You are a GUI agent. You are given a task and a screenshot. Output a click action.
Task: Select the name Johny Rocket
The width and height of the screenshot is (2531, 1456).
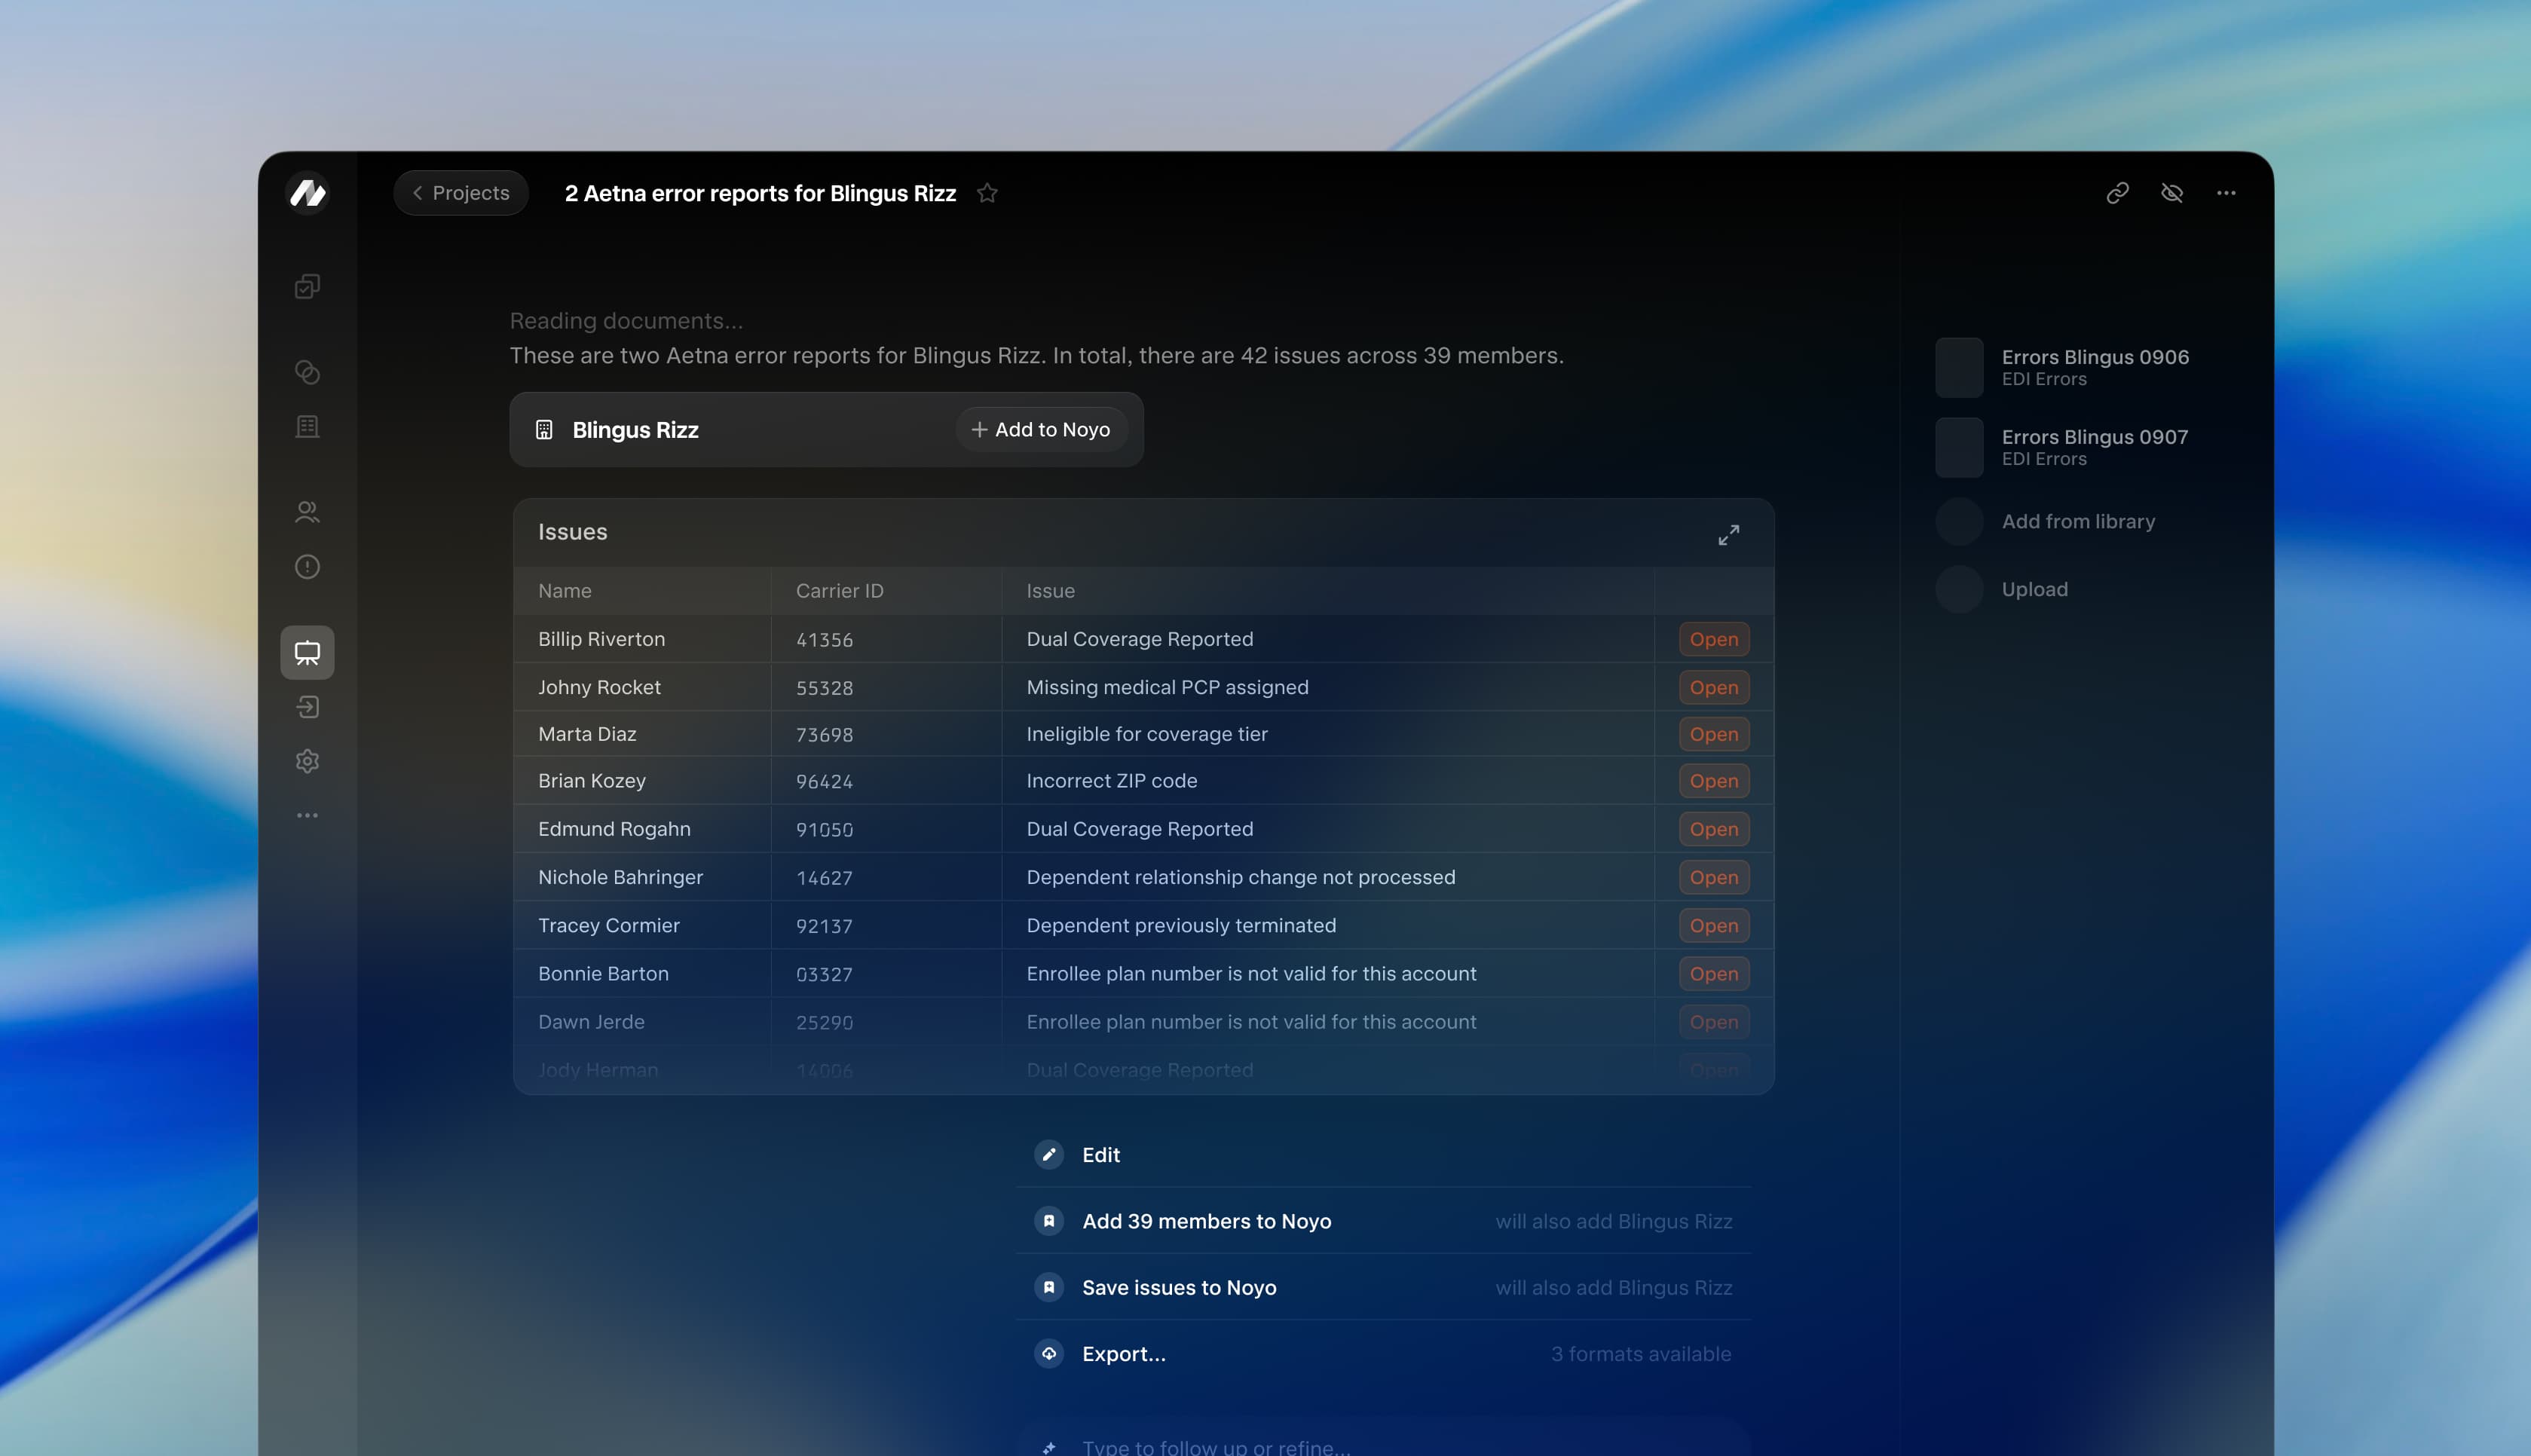tap(599, 687)
